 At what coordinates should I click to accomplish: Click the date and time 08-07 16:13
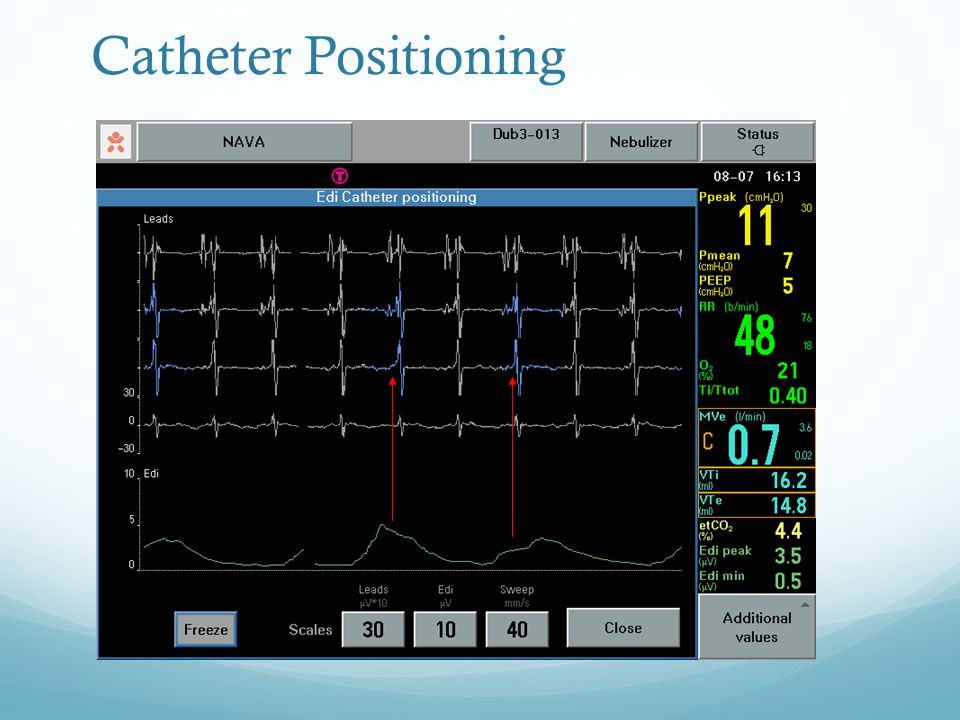pyautogui.click(x=757, y=177)
